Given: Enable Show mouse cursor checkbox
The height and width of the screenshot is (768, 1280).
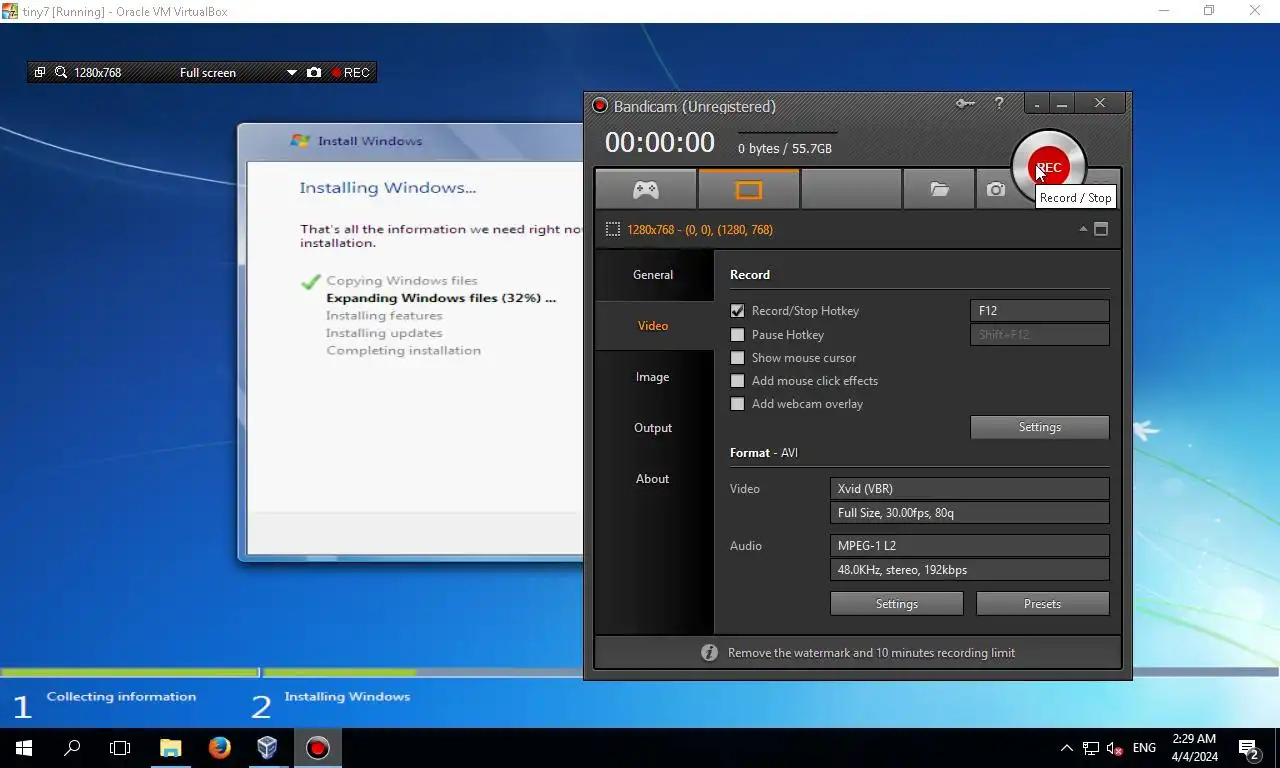Looking at the screenshot, I should point(737,358).
